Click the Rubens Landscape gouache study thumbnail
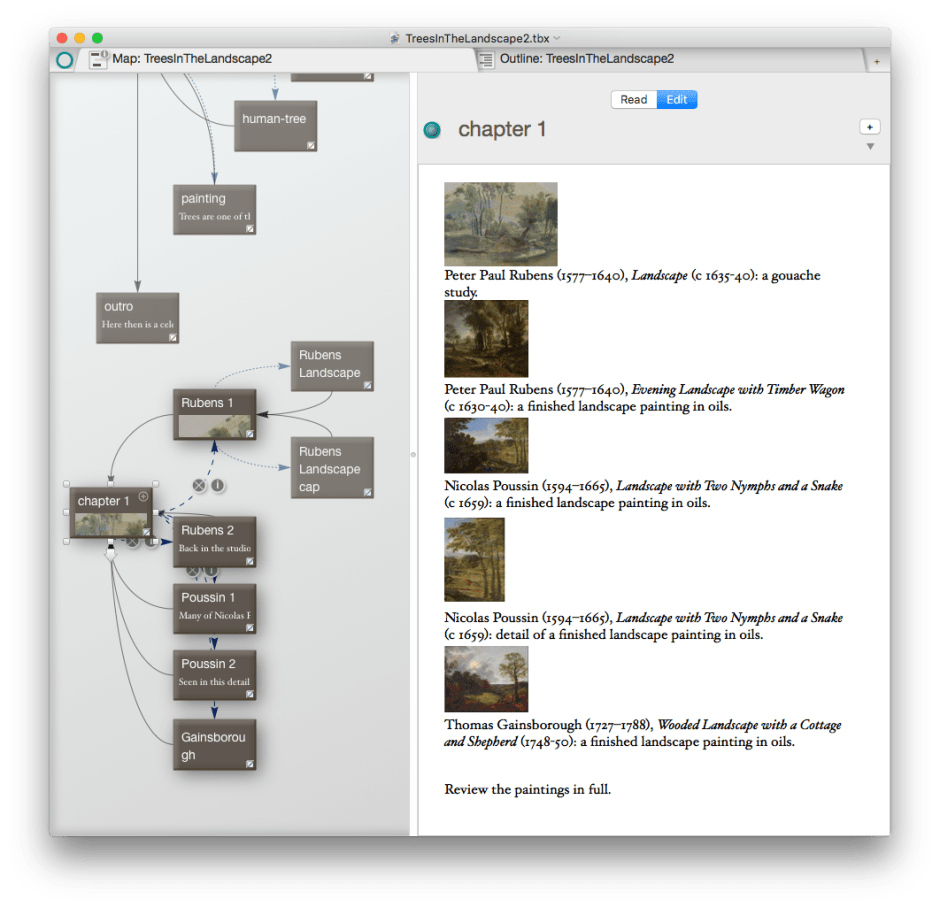 click(x=500, y=224)
